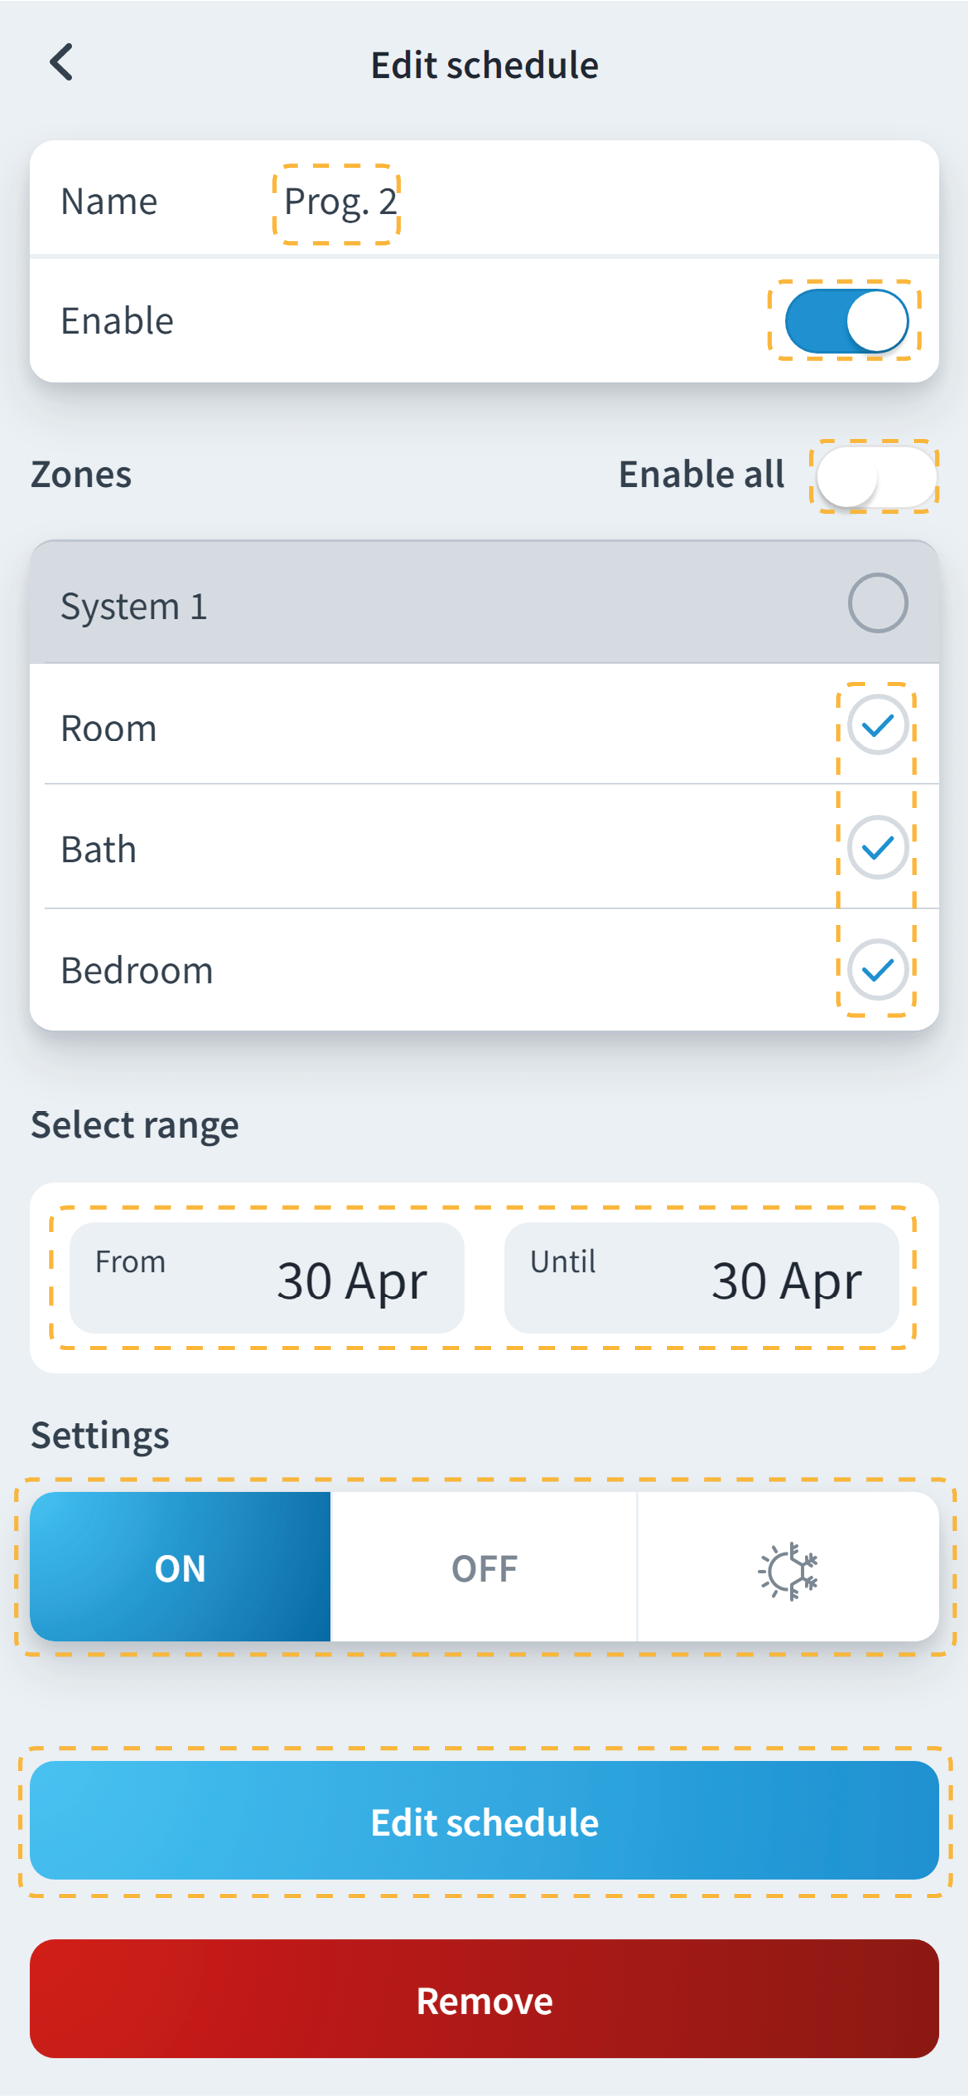Edit the Prog. 2 name field

pos(339,202)
